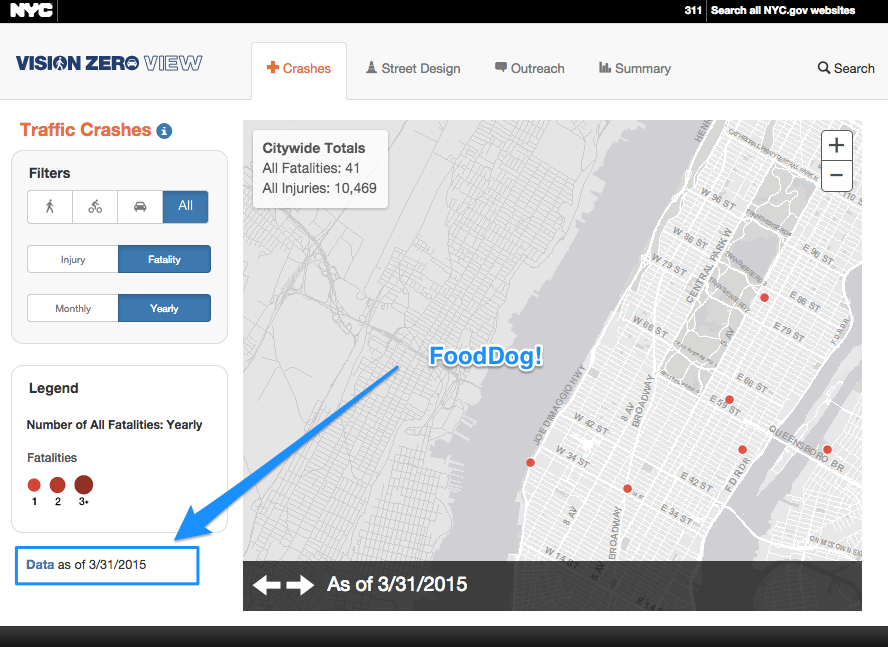The height and width of the screenshot is (647, 888).
Task: Click the 2 fatalities legend circle
Action: (57, 485)
